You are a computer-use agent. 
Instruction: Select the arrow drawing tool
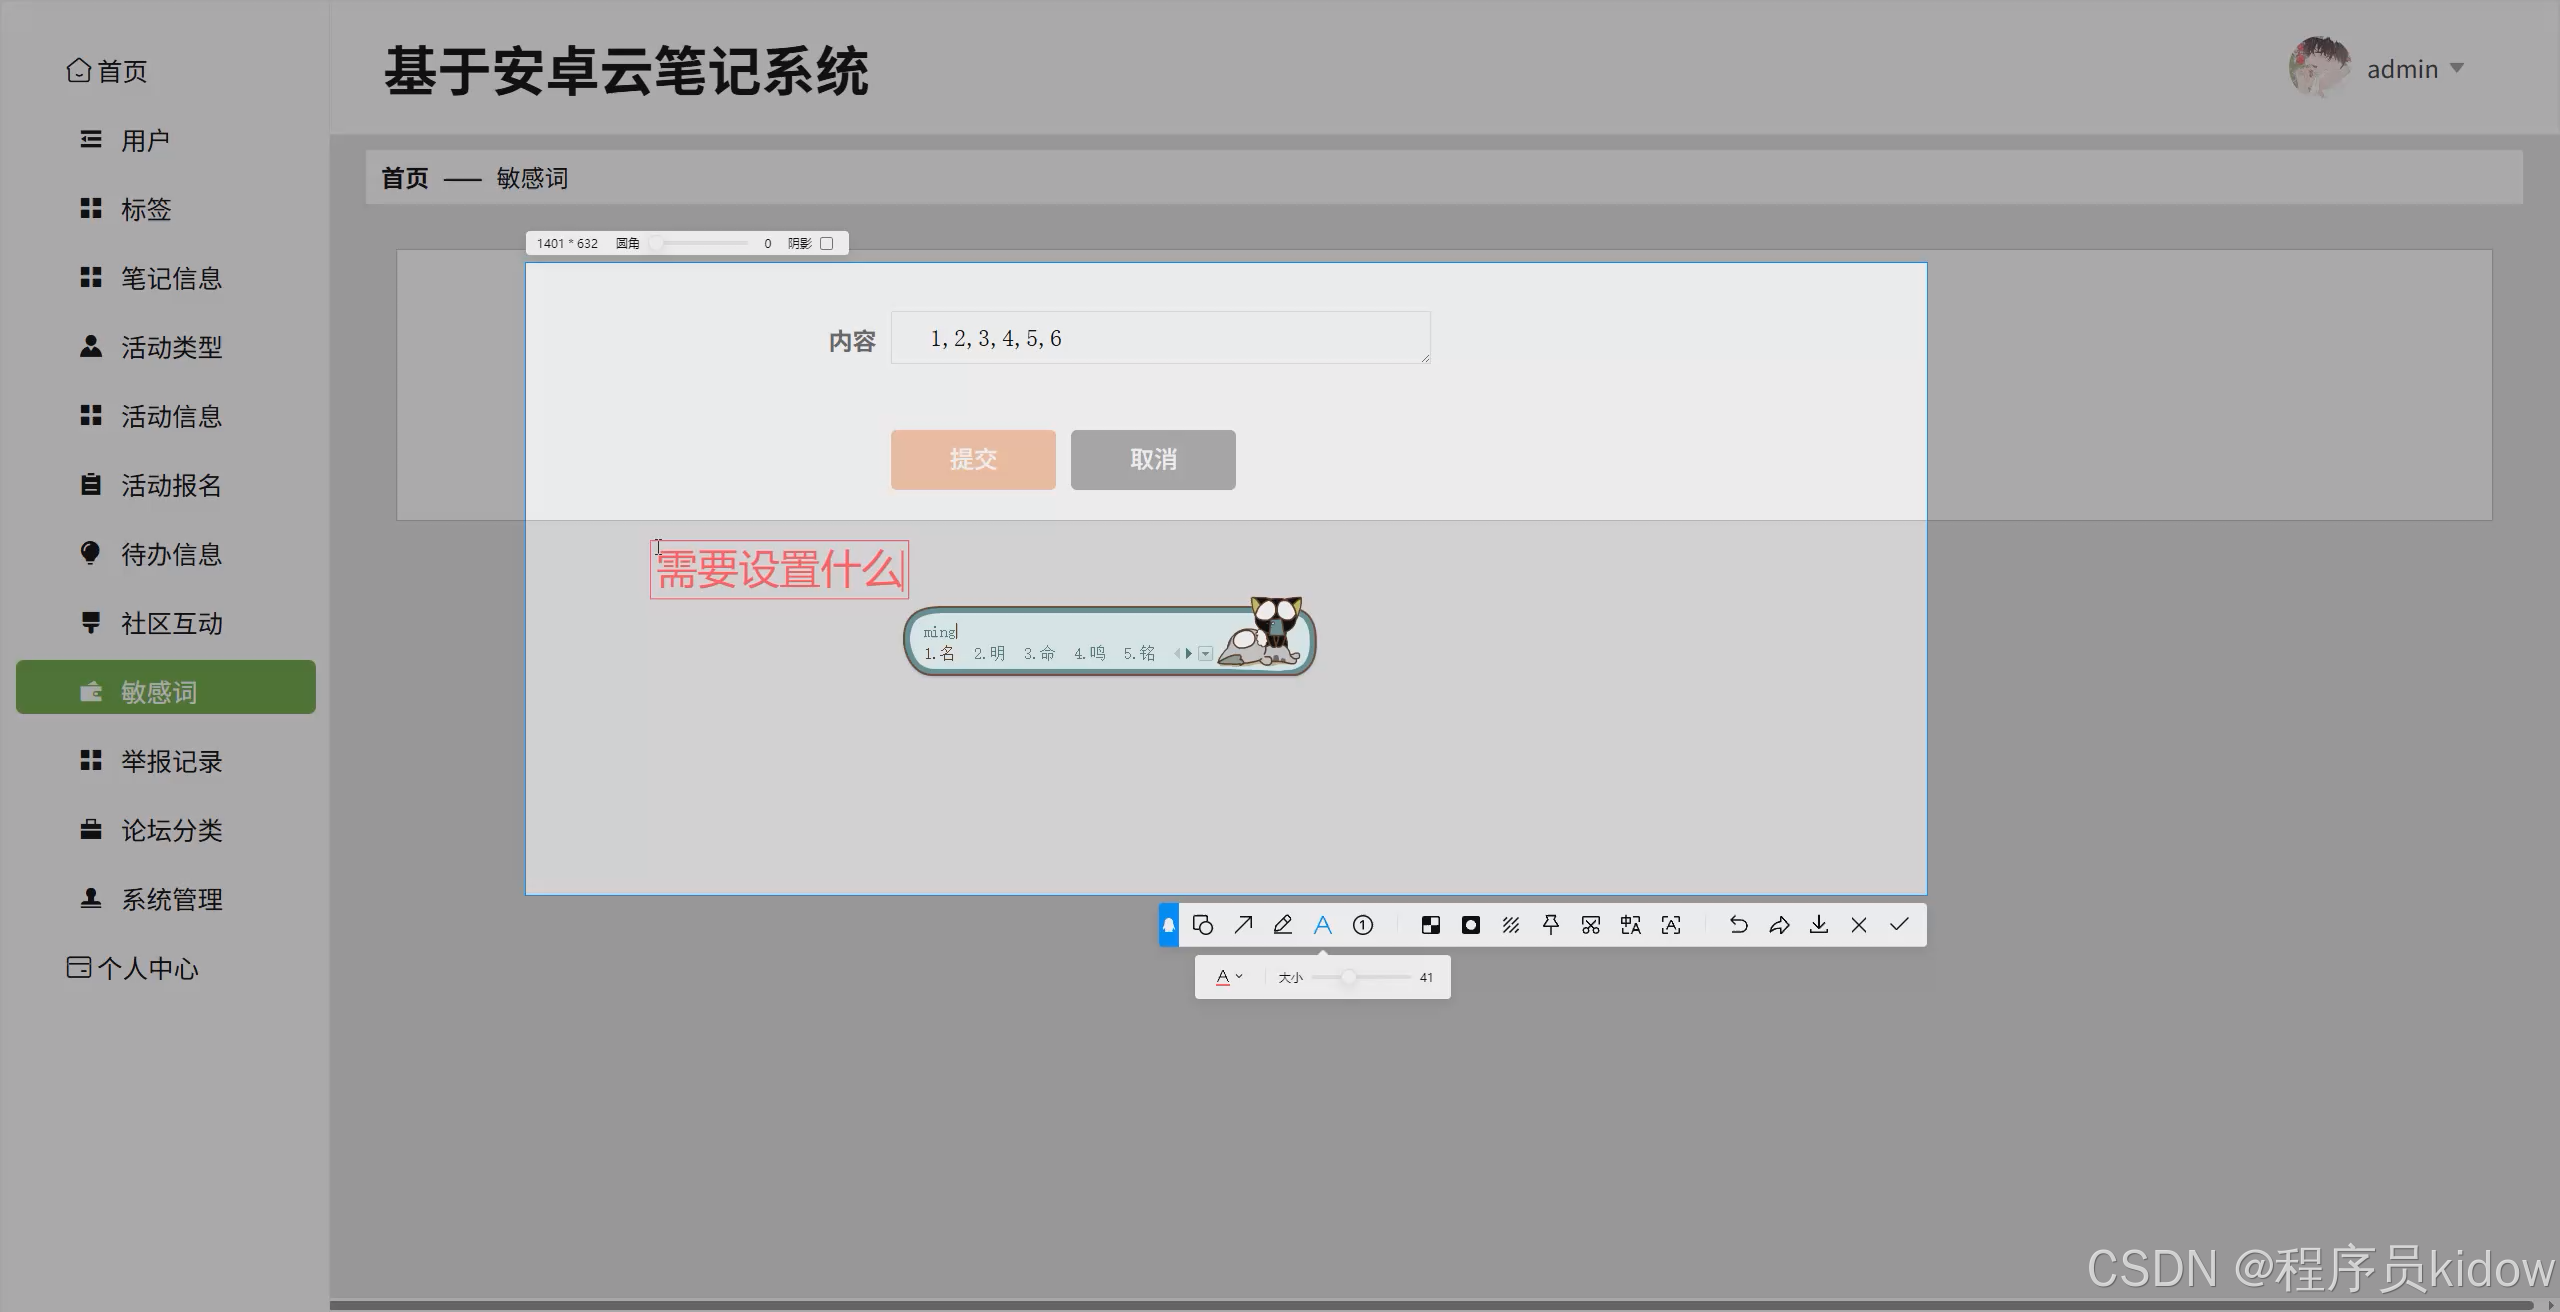pos(1243,925)
